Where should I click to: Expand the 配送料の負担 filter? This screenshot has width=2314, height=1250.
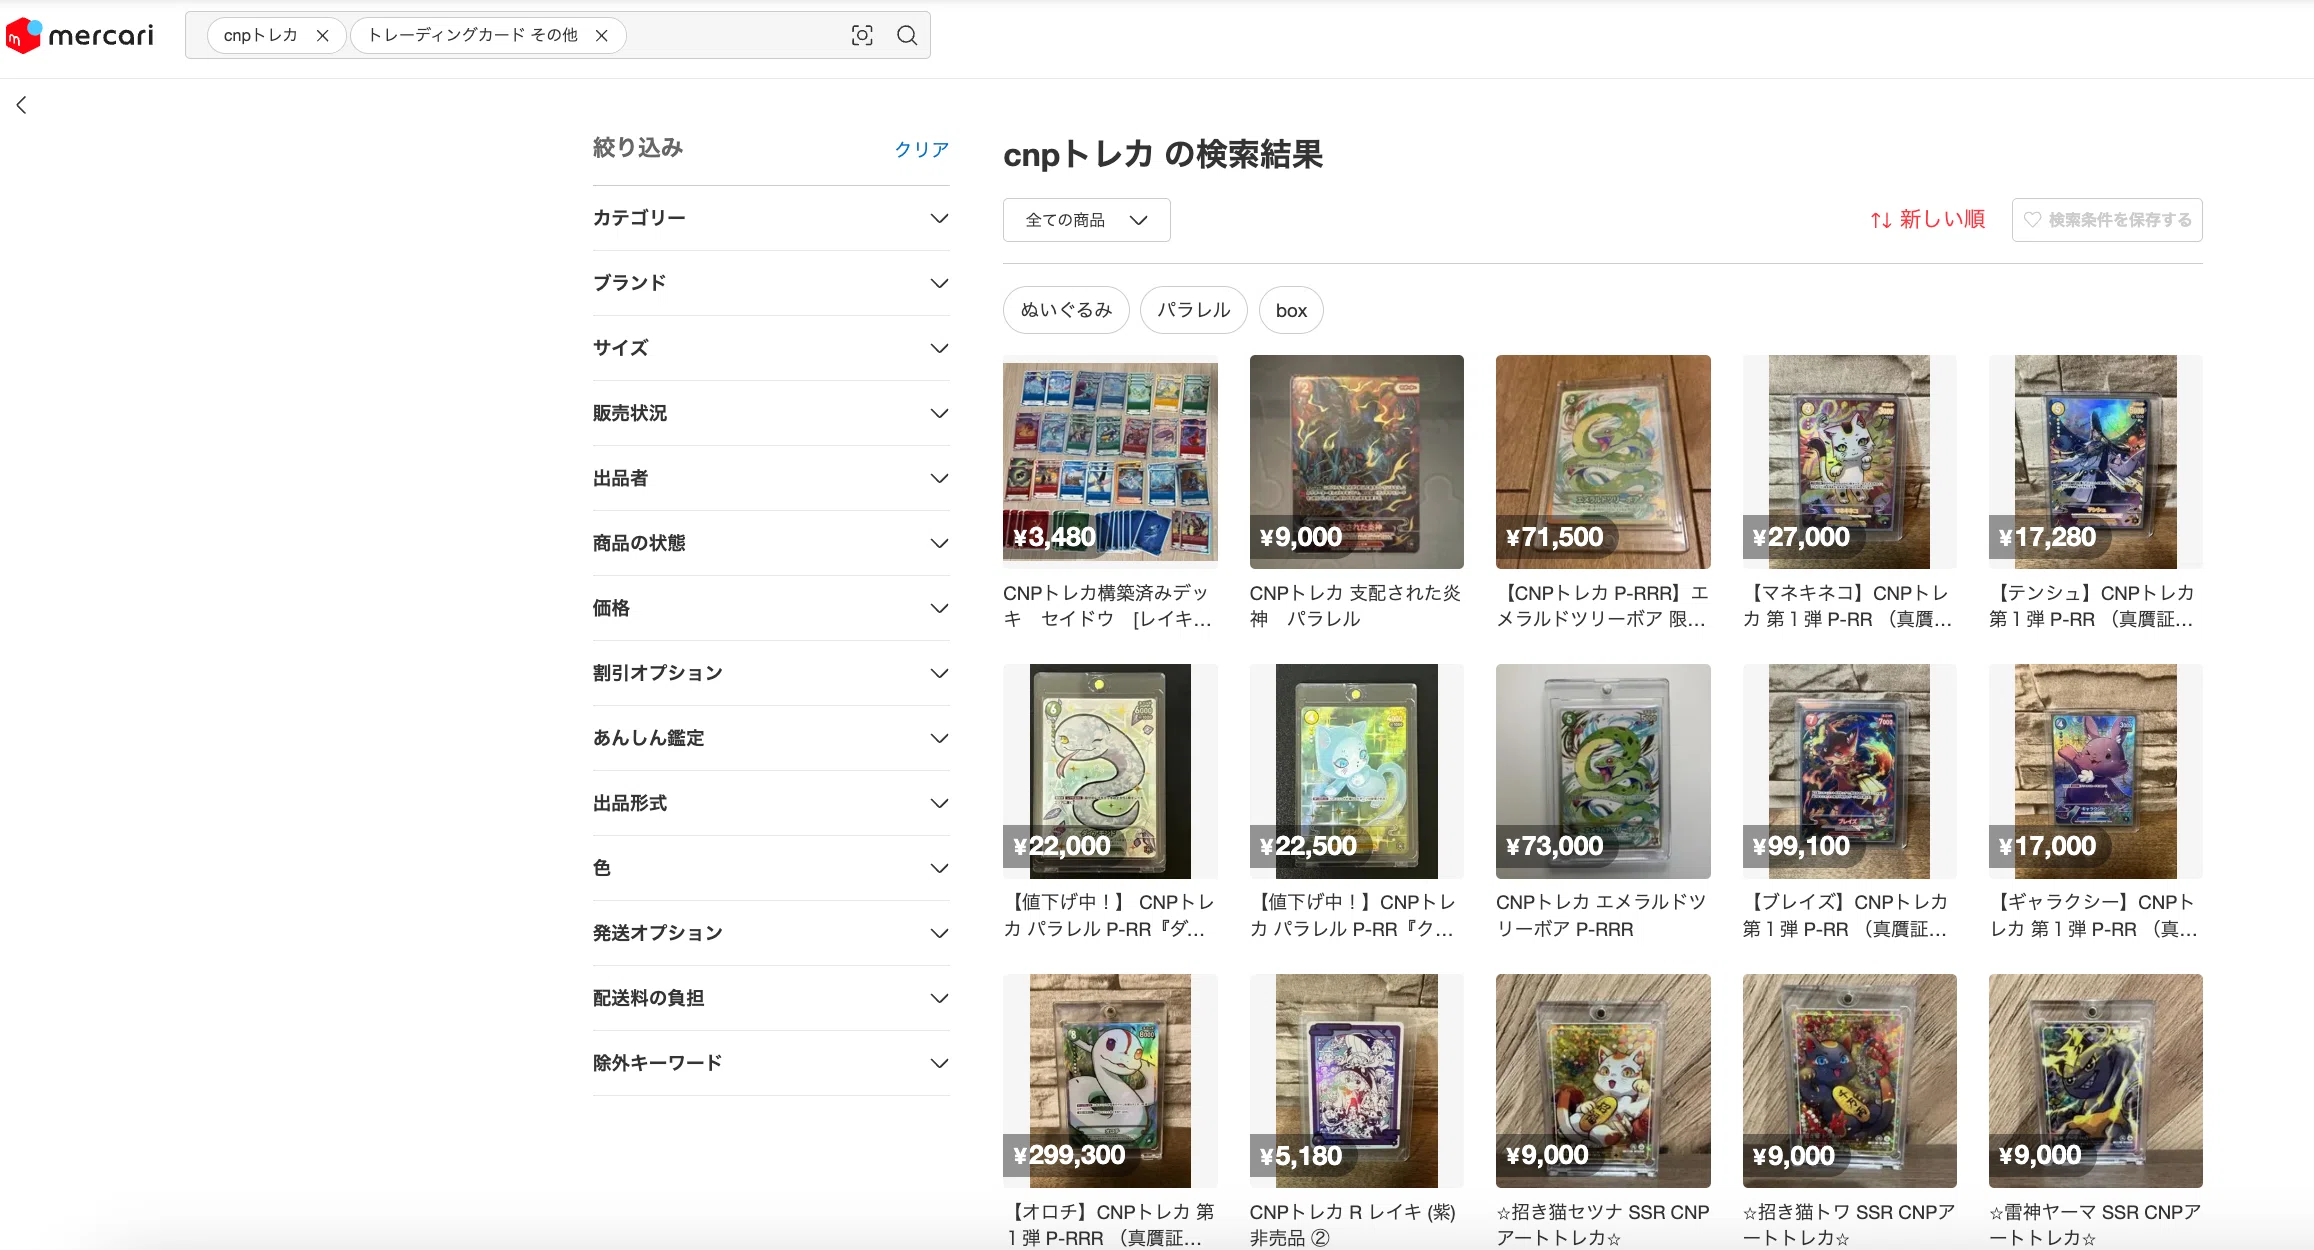coord(771,998)
